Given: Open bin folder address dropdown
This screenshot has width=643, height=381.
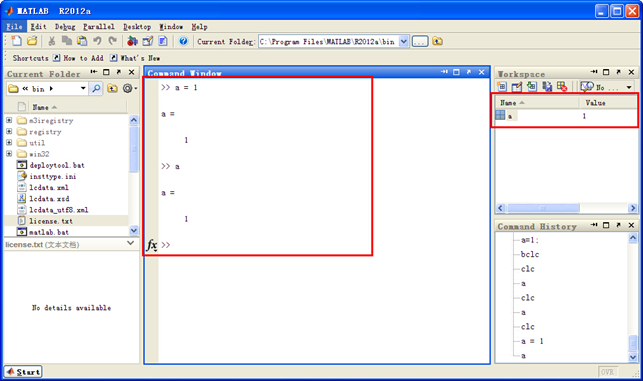Looking at the screenshot, I should 83,88.
